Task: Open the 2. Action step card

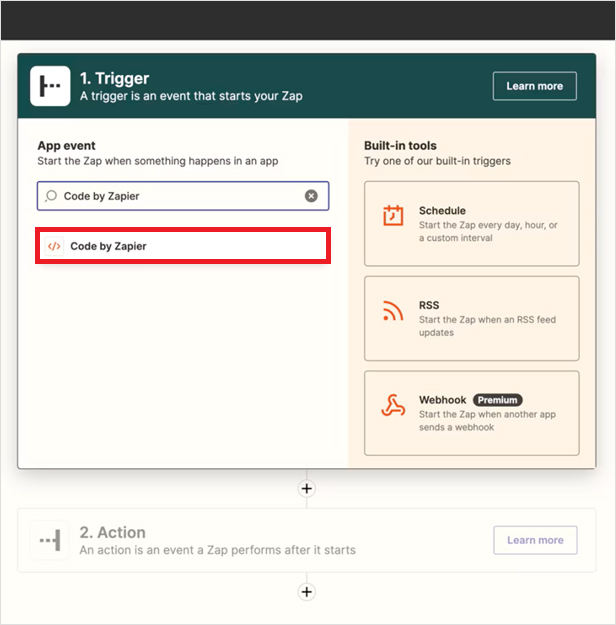Action: click(307, 540)
